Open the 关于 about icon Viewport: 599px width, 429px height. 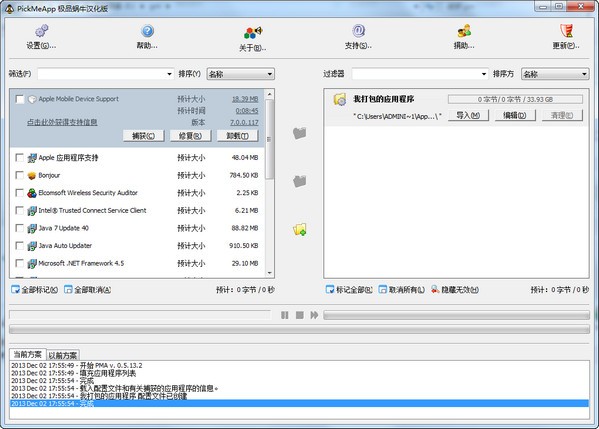(253, 32)
